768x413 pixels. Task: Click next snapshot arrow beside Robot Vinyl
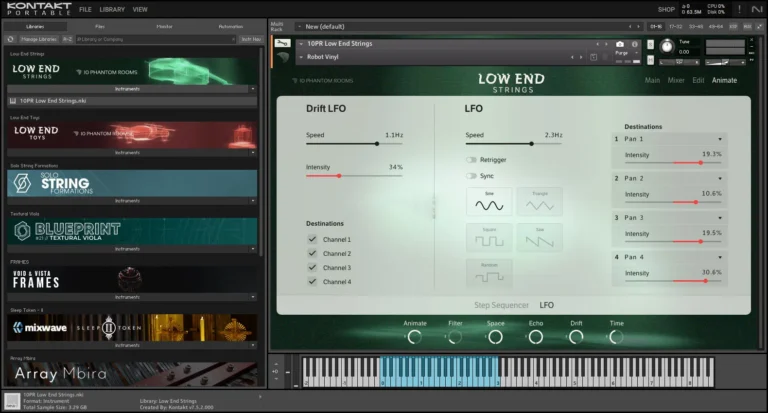[x=581, y=57]
